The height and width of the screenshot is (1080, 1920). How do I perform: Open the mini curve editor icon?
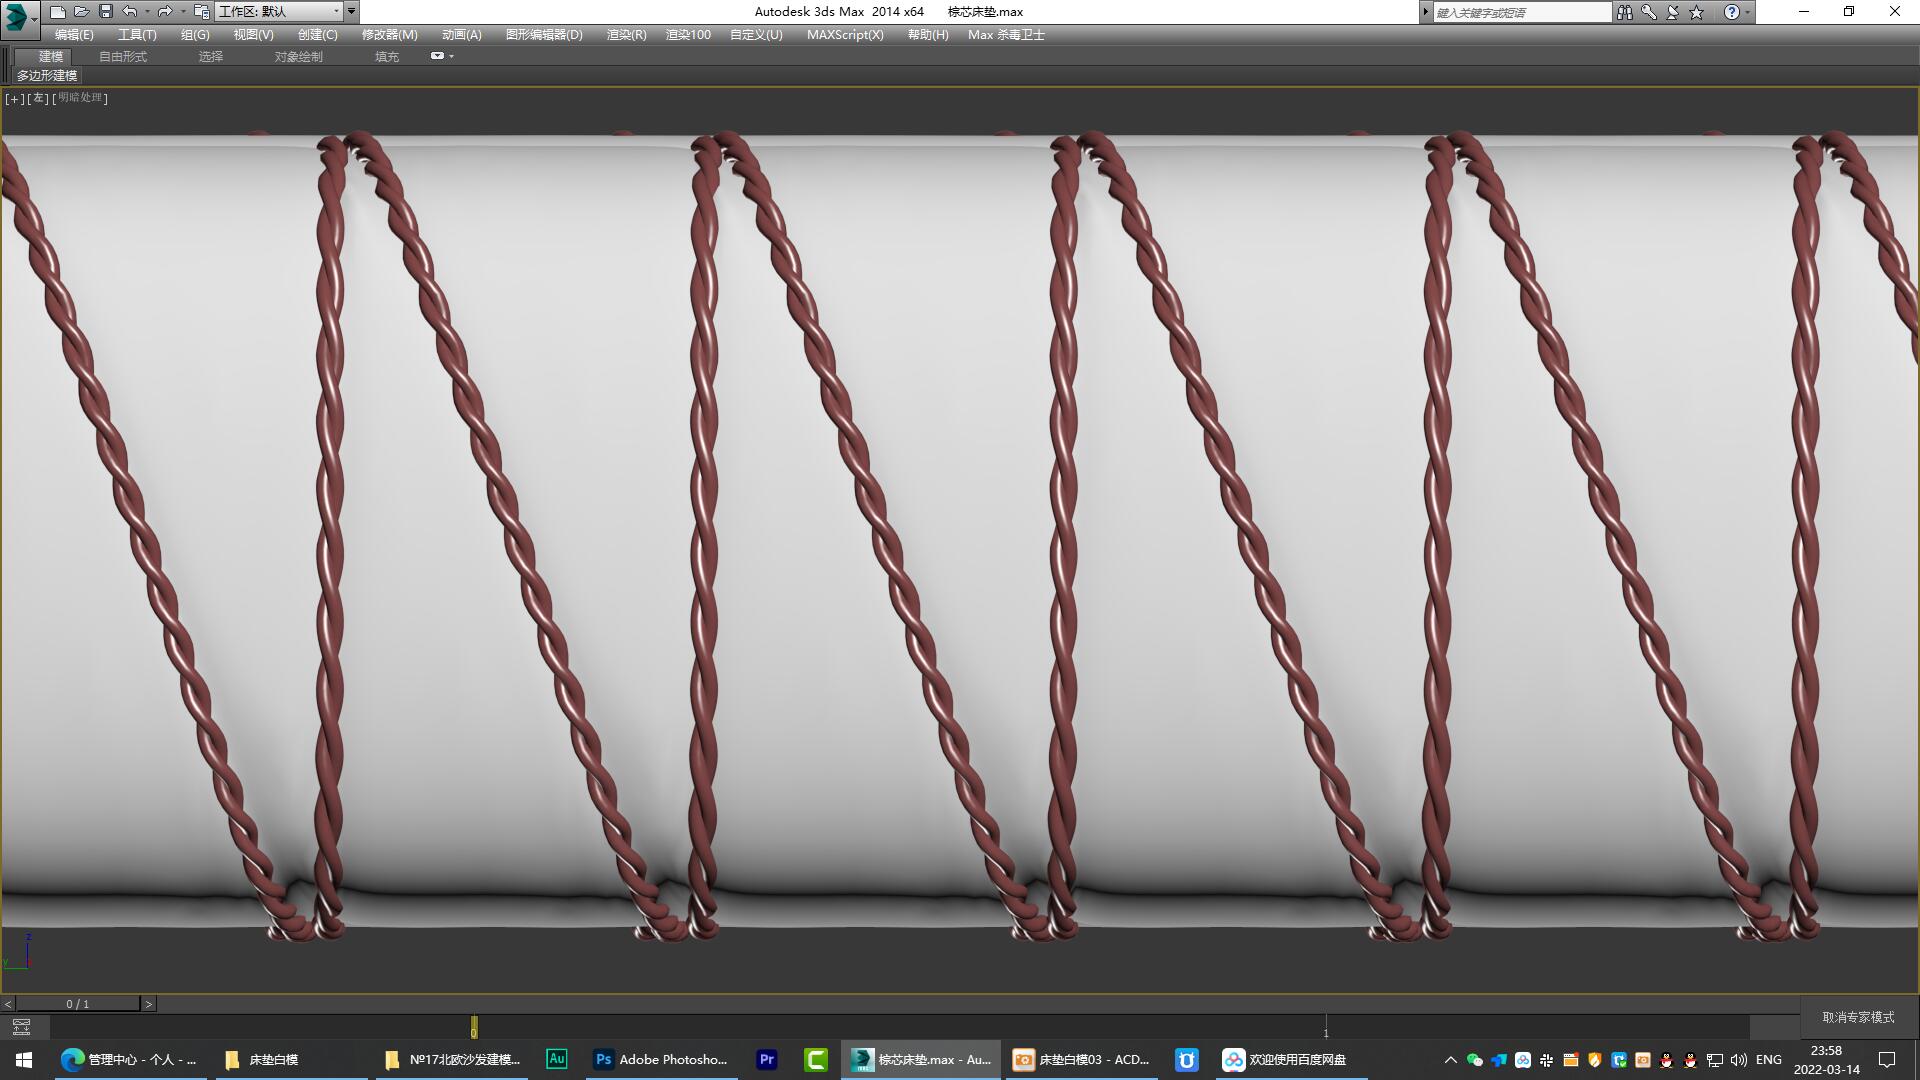21,1027
